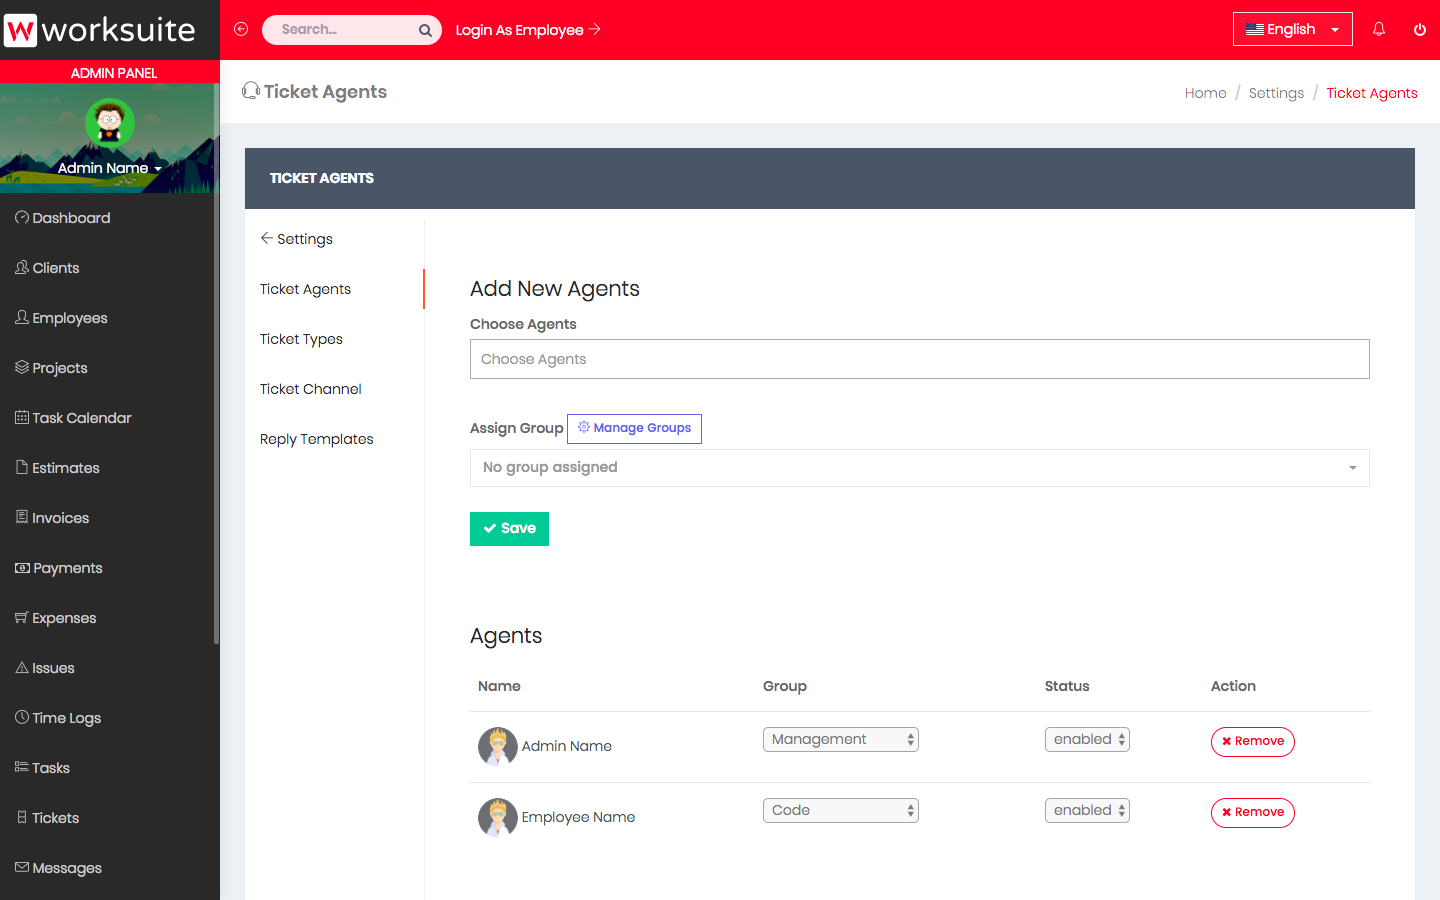This screenshot has height=900, width=1440.
Task: Collapse sidebar using the back arrow icon
Action: [241, 30]
